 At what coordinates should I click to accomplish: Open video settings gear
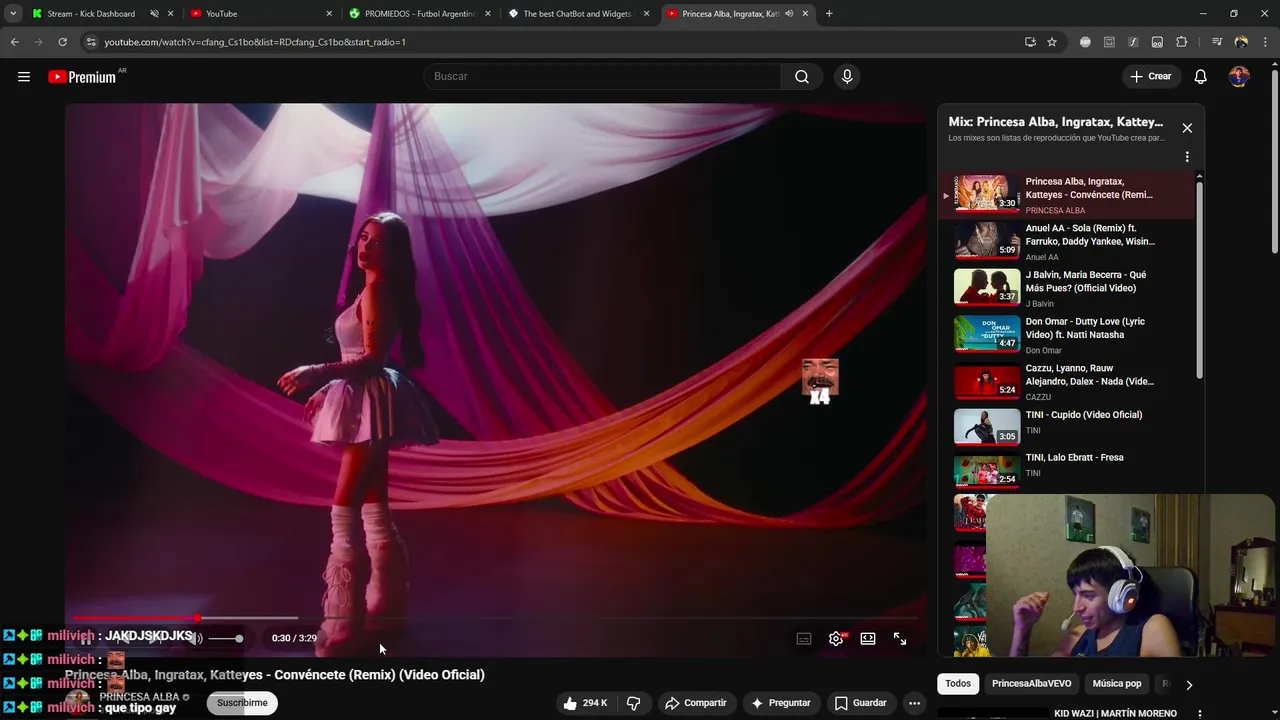836,638
